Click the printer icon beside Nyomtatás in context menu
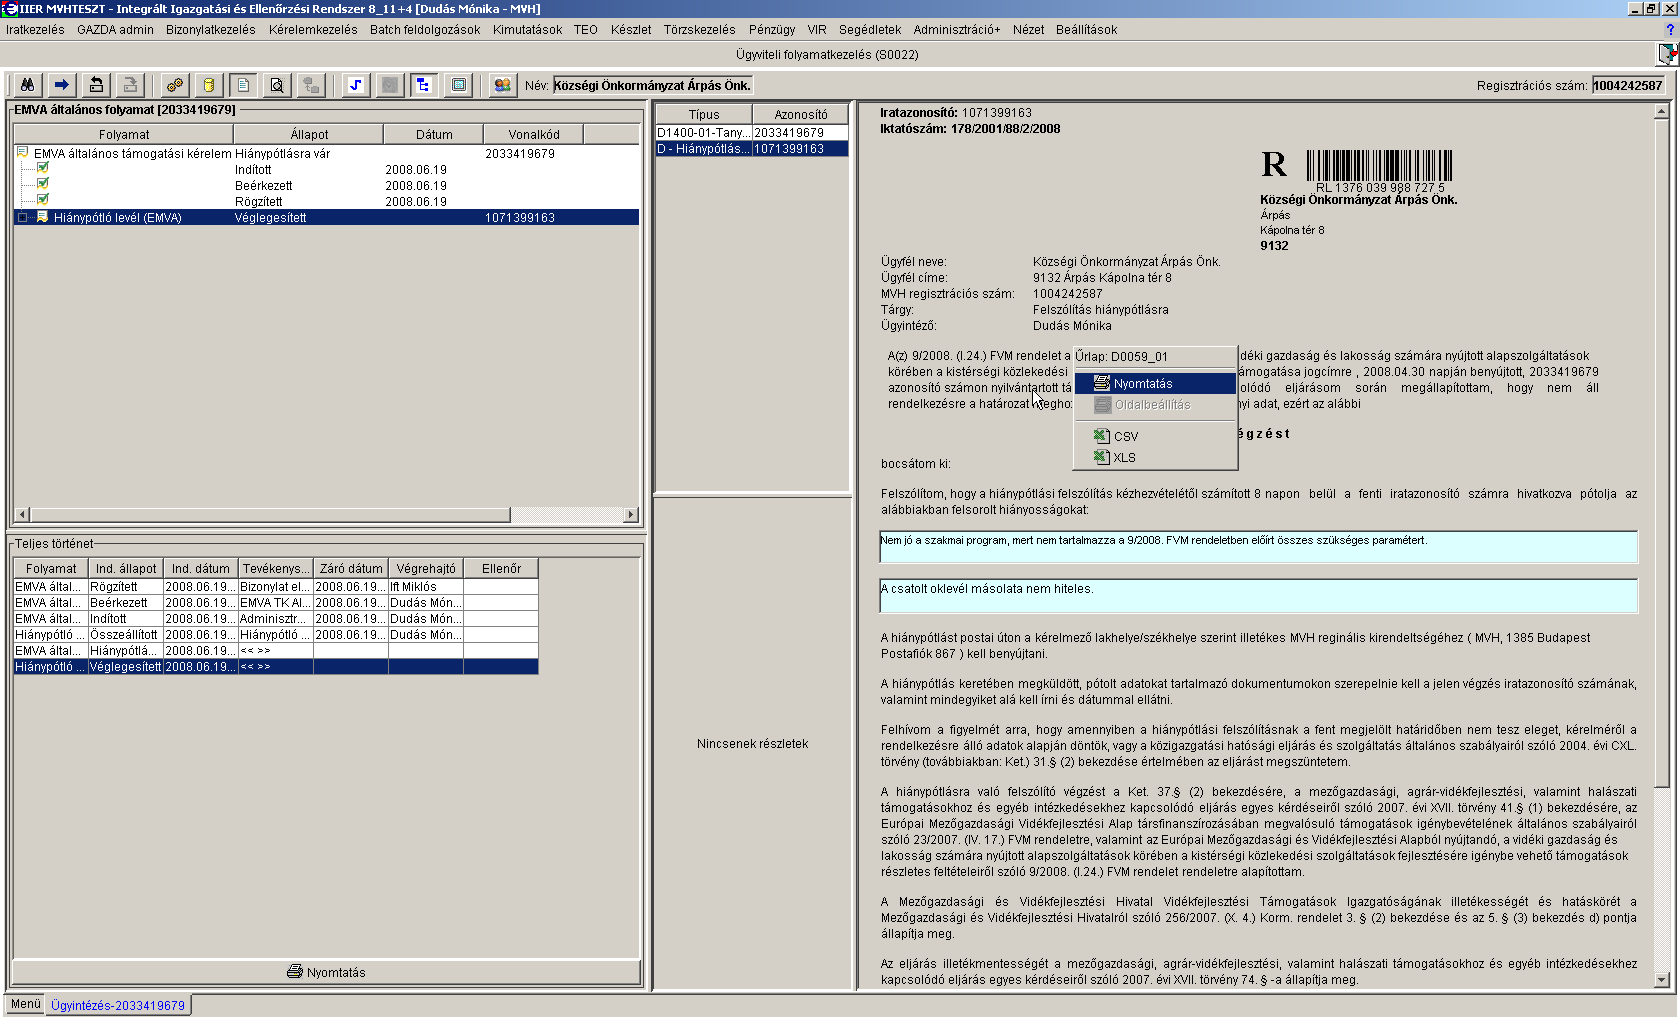Image resolution: width=1680 pixels, height=1018 pixels. point(1102,383)
